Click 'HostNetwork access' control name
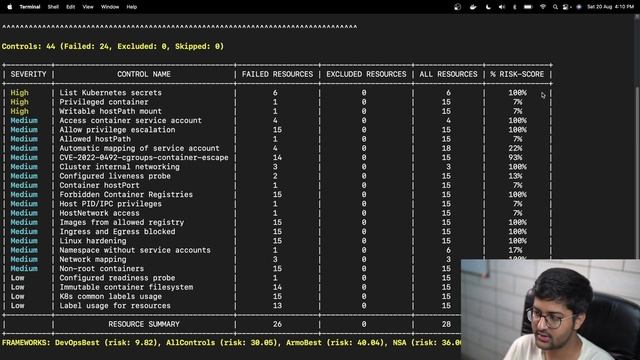 100,213
